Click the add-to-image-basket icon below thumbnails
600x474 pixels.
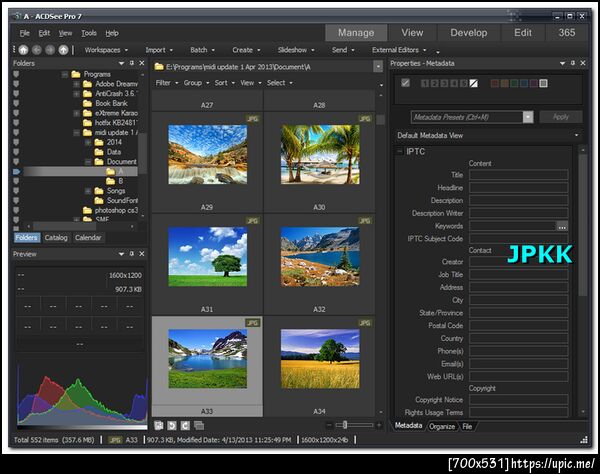[159, 425]
